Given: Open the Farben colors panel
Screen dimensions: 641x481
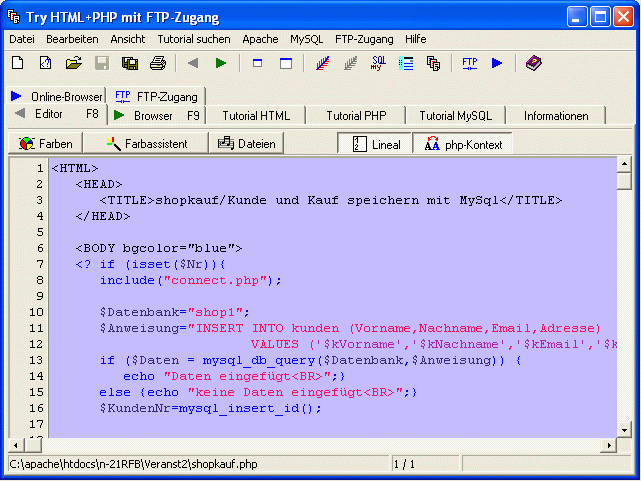Looking at the screenshot, I should pyautogui.click(x=46, y=144).
